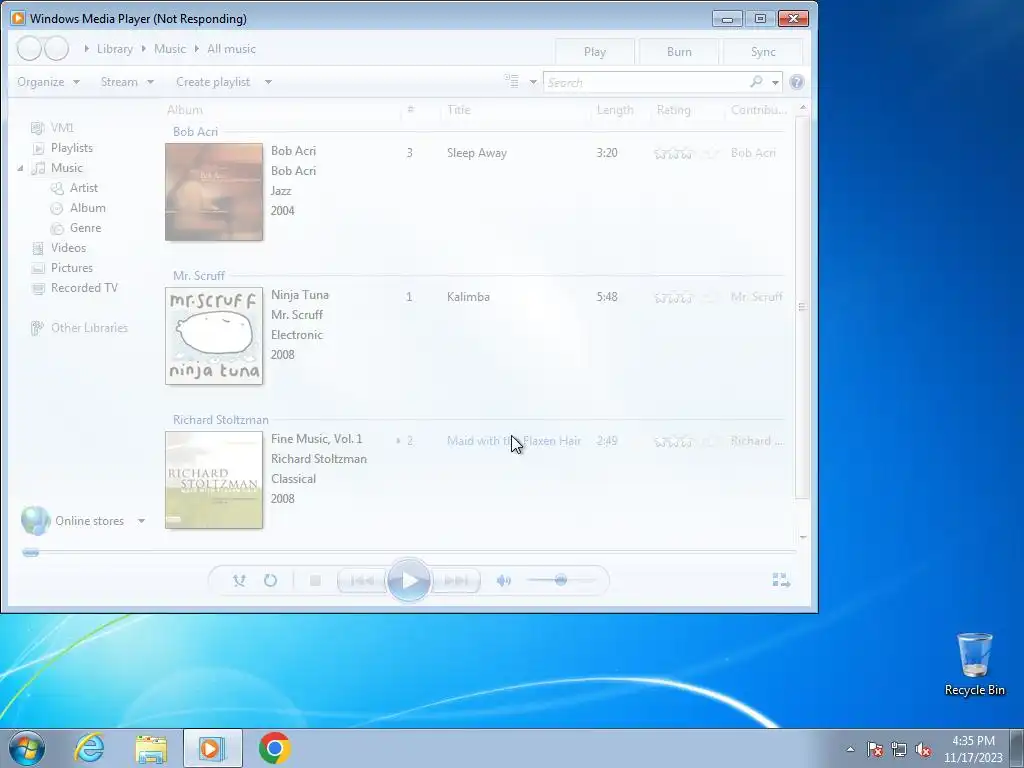Click Music in the breadcrumb

[170, 49]
